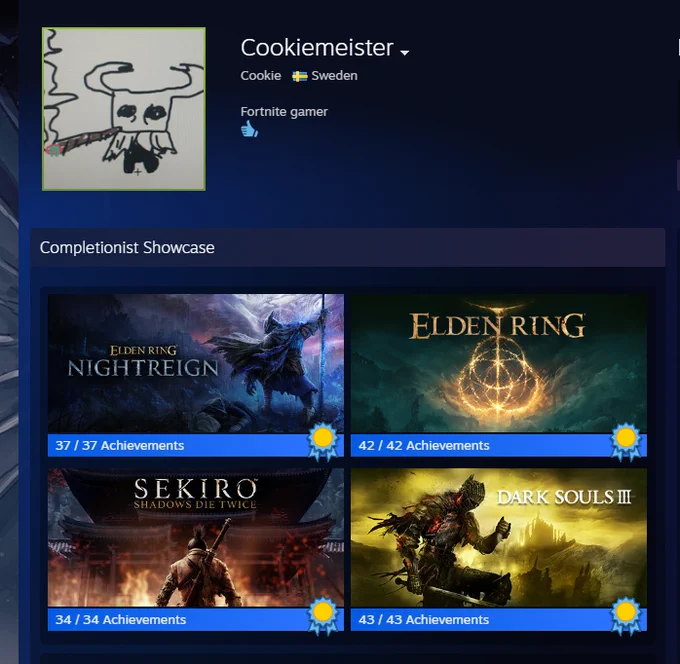Click the completion ribbon badge on Dark Souls III
The width and height of the screenshot is (680, 664).
(x=625, y=616)
